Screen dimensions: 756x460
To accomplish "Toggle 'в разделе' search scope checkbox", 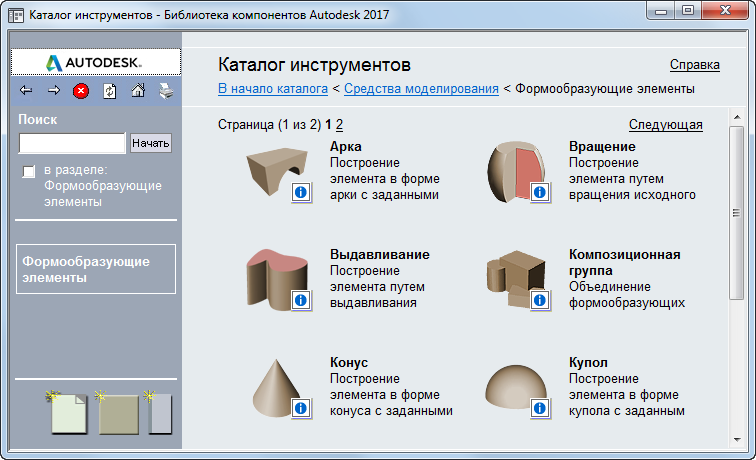I will pos(29,171).
